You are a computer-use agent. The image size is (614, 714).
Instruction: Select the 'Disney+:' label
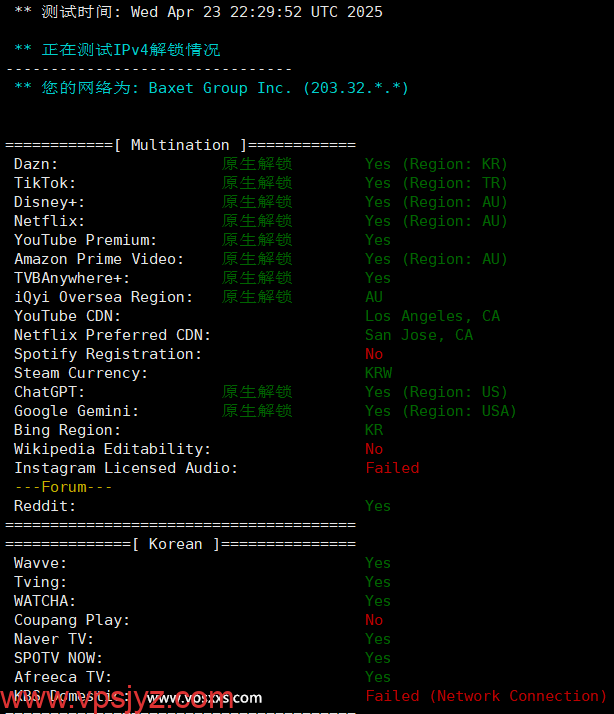point(49,202)
